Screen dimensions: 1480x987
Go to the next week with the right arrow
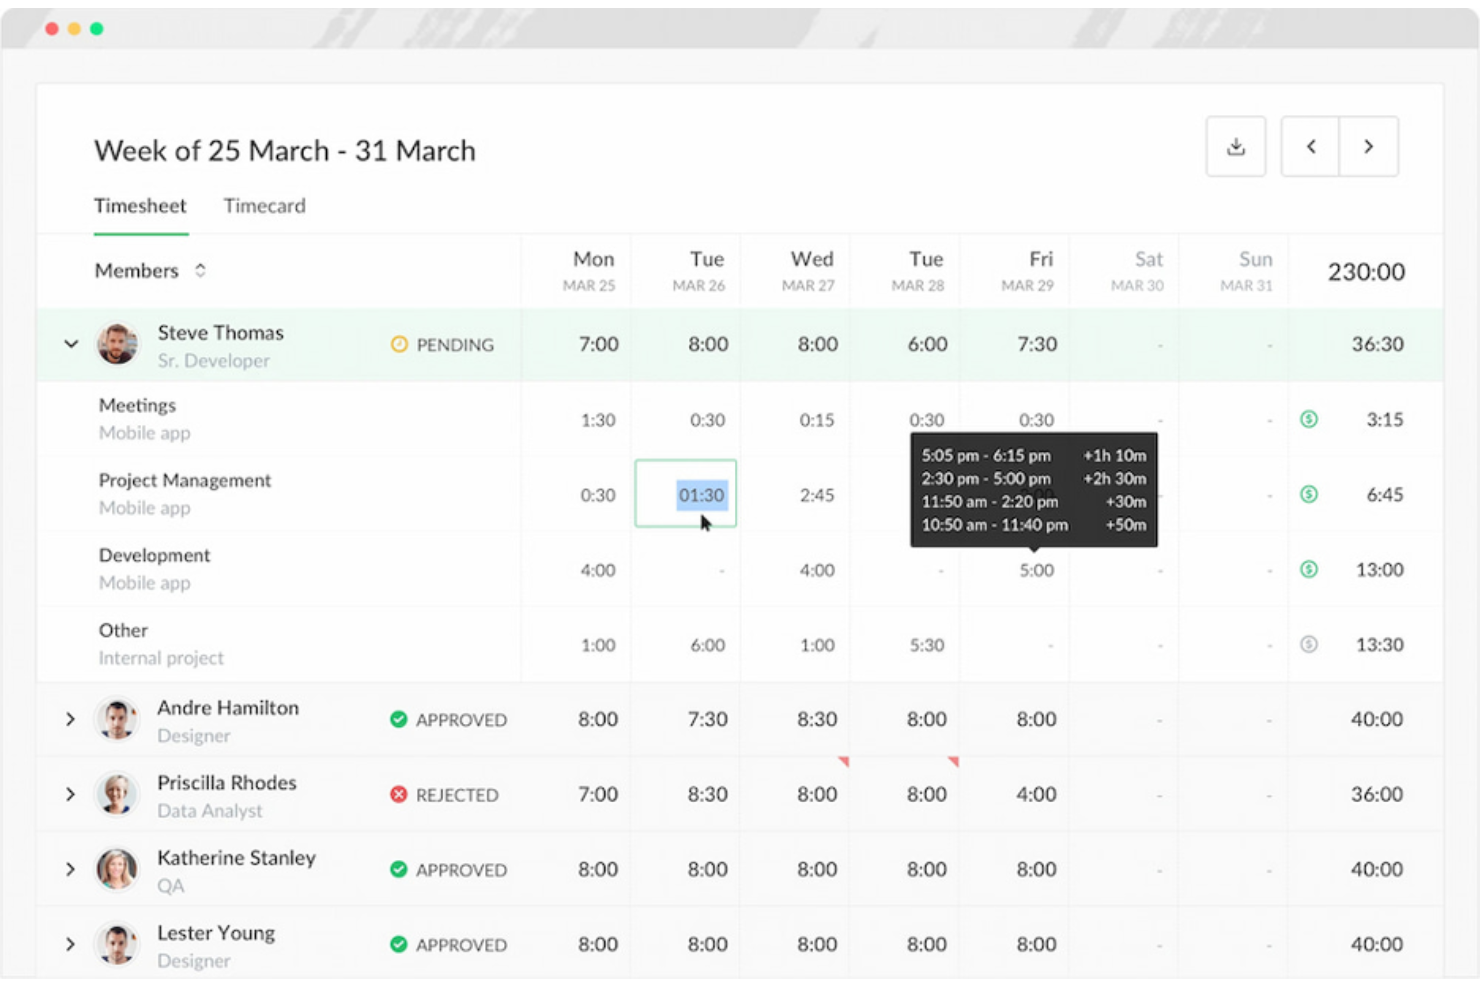[x=1368, y=146]
